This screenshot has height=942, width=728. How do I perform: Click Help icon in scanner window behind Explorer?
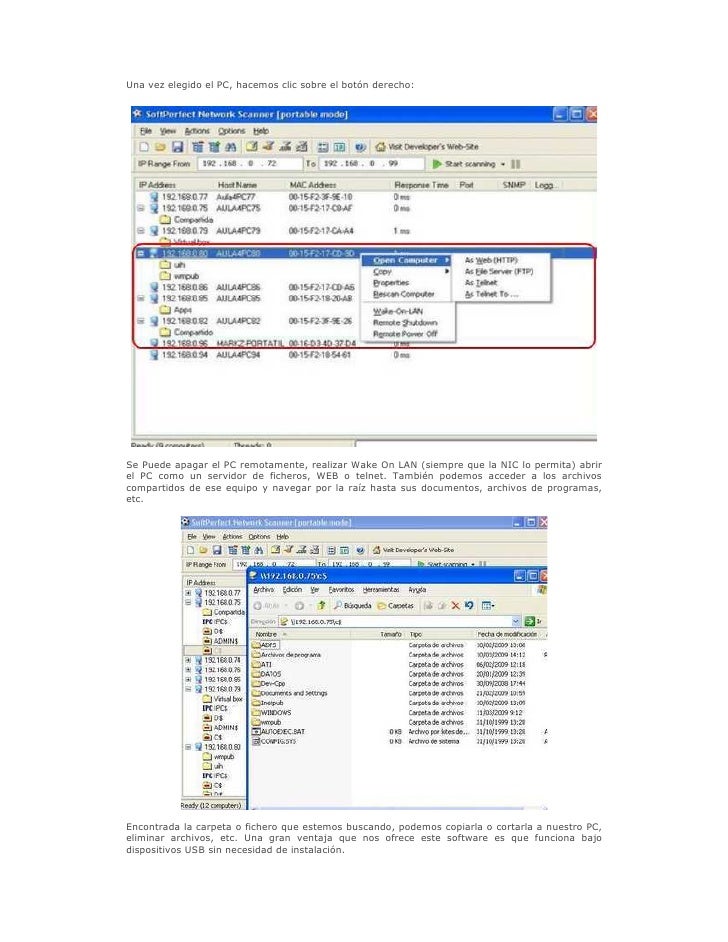(x=360, y=550)
